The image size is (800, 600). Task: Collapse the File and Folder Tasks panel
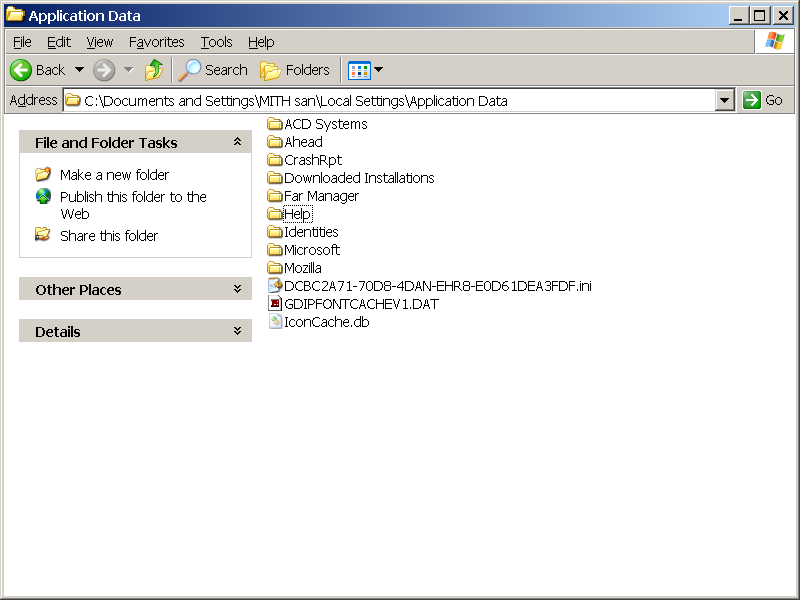tap(237, 142)
